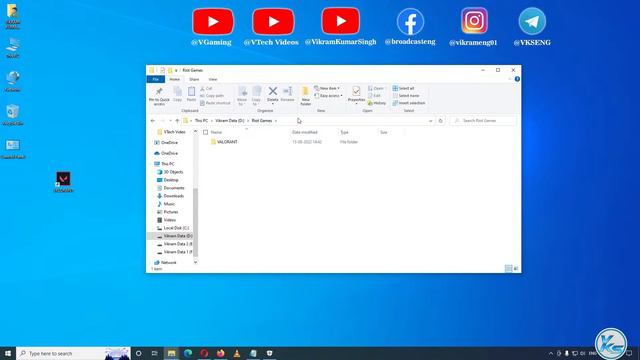
Task: Select Documents in the navigation pane
Action: [173, 188]
